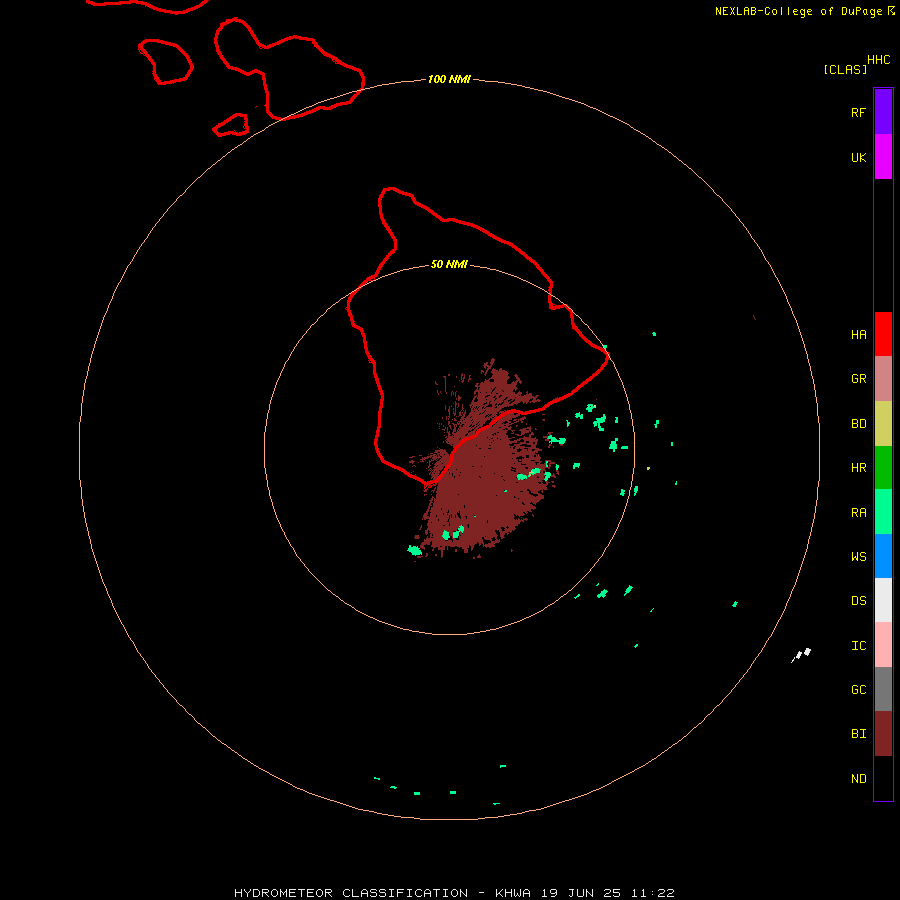Click the NEXLAB-College of DuPage credit text

pyautogui.click(x=798, y=11)
